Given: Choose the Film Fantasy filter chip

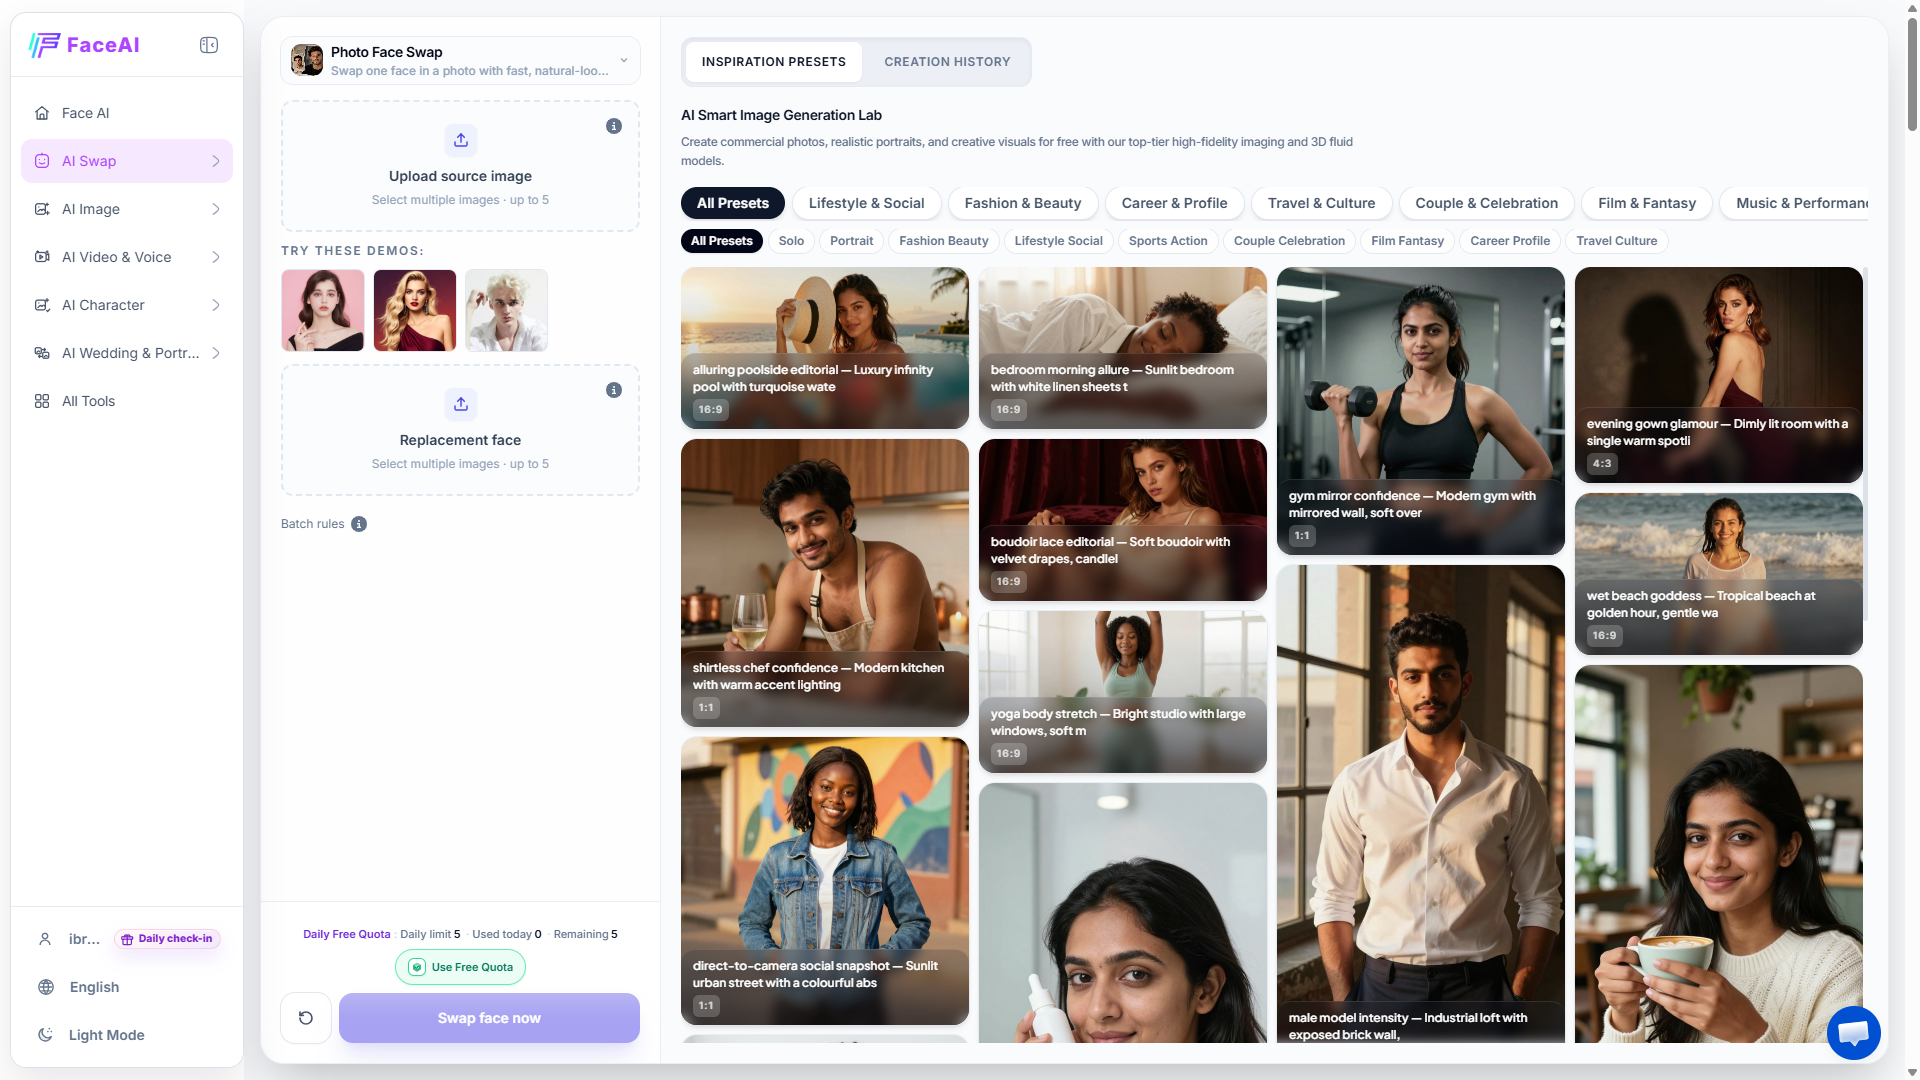Looking at the screenshot, I should coord(1407,241).
